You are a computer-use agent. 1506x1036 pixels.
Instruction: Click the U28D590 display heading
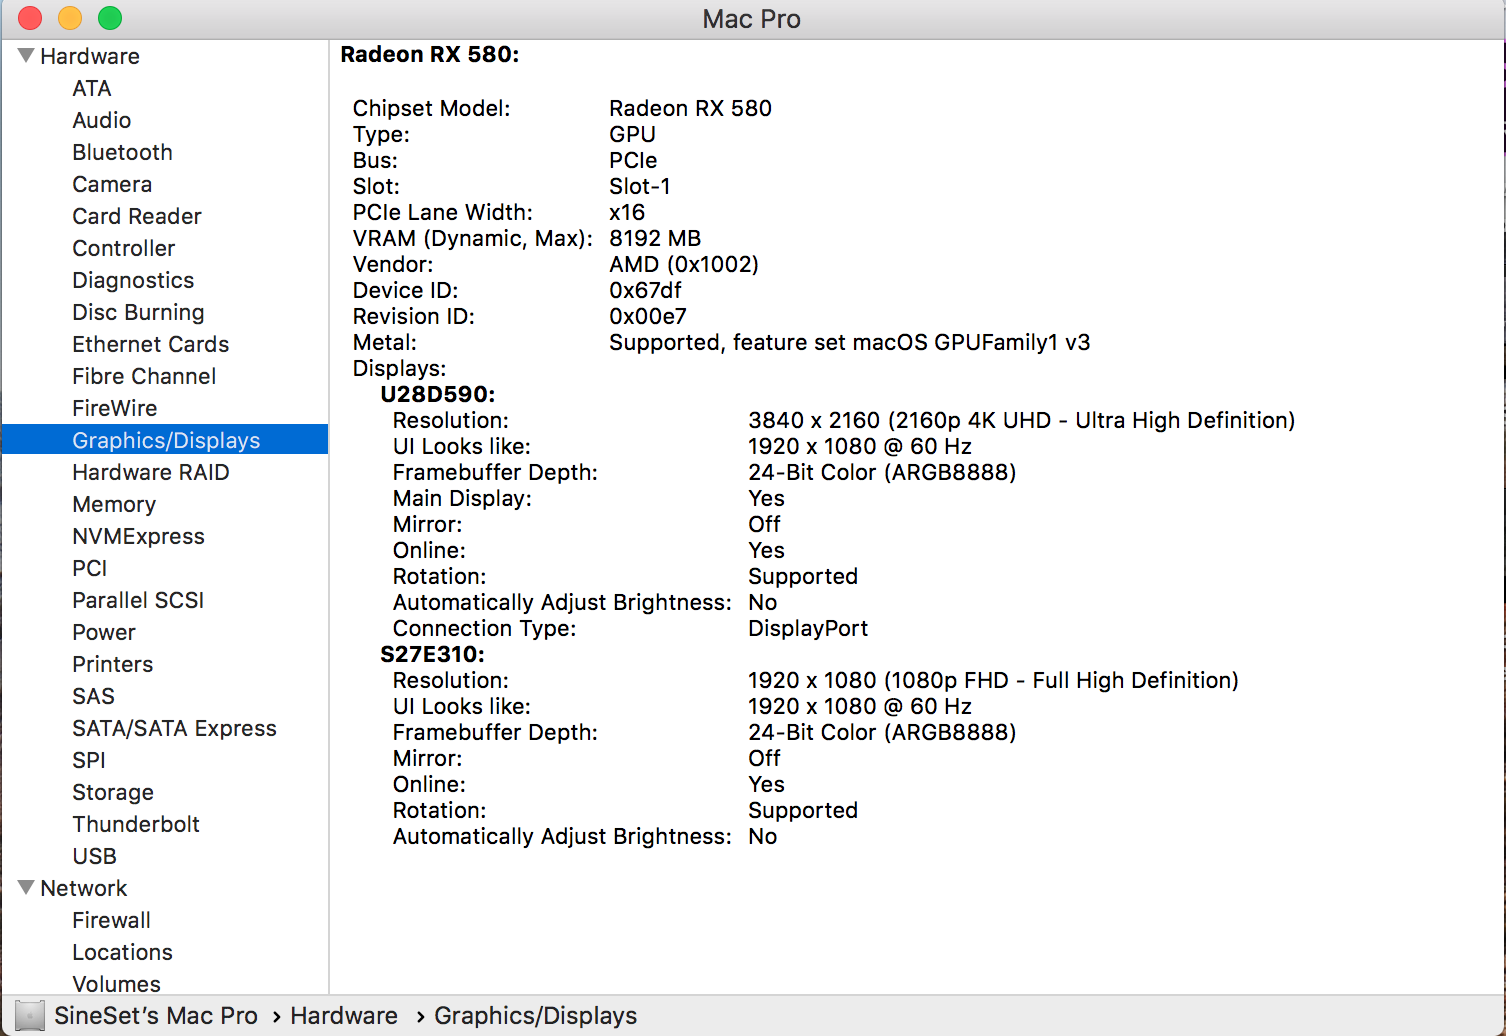pyautogui.click(x=438, y=394)
